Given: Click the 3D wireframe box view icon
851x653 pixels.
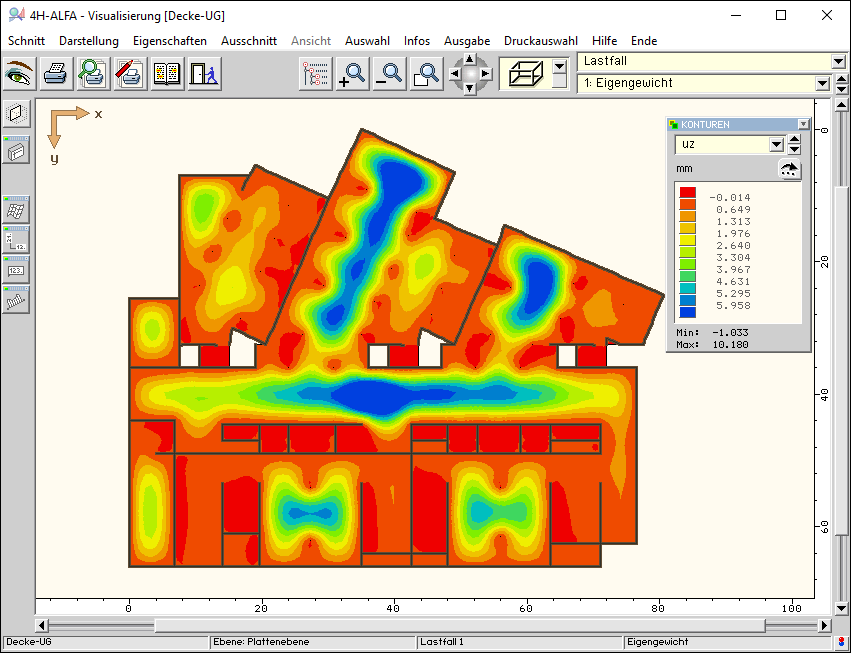Looking at the screenshot, I should point(524,73).
